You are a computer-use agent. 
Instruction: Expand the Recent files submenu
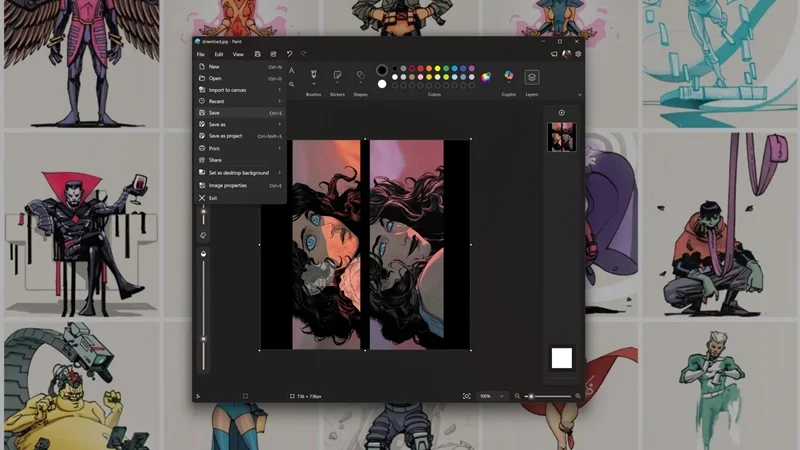tap(240, 101)
